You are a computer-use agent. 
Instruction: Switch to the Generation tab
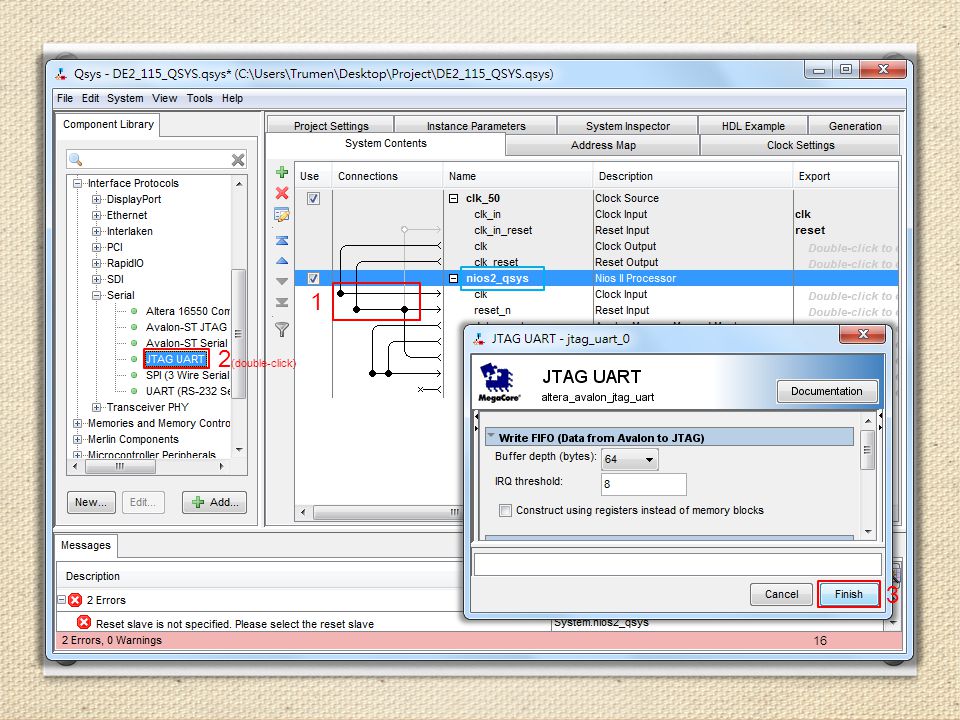tap(855, 126)
